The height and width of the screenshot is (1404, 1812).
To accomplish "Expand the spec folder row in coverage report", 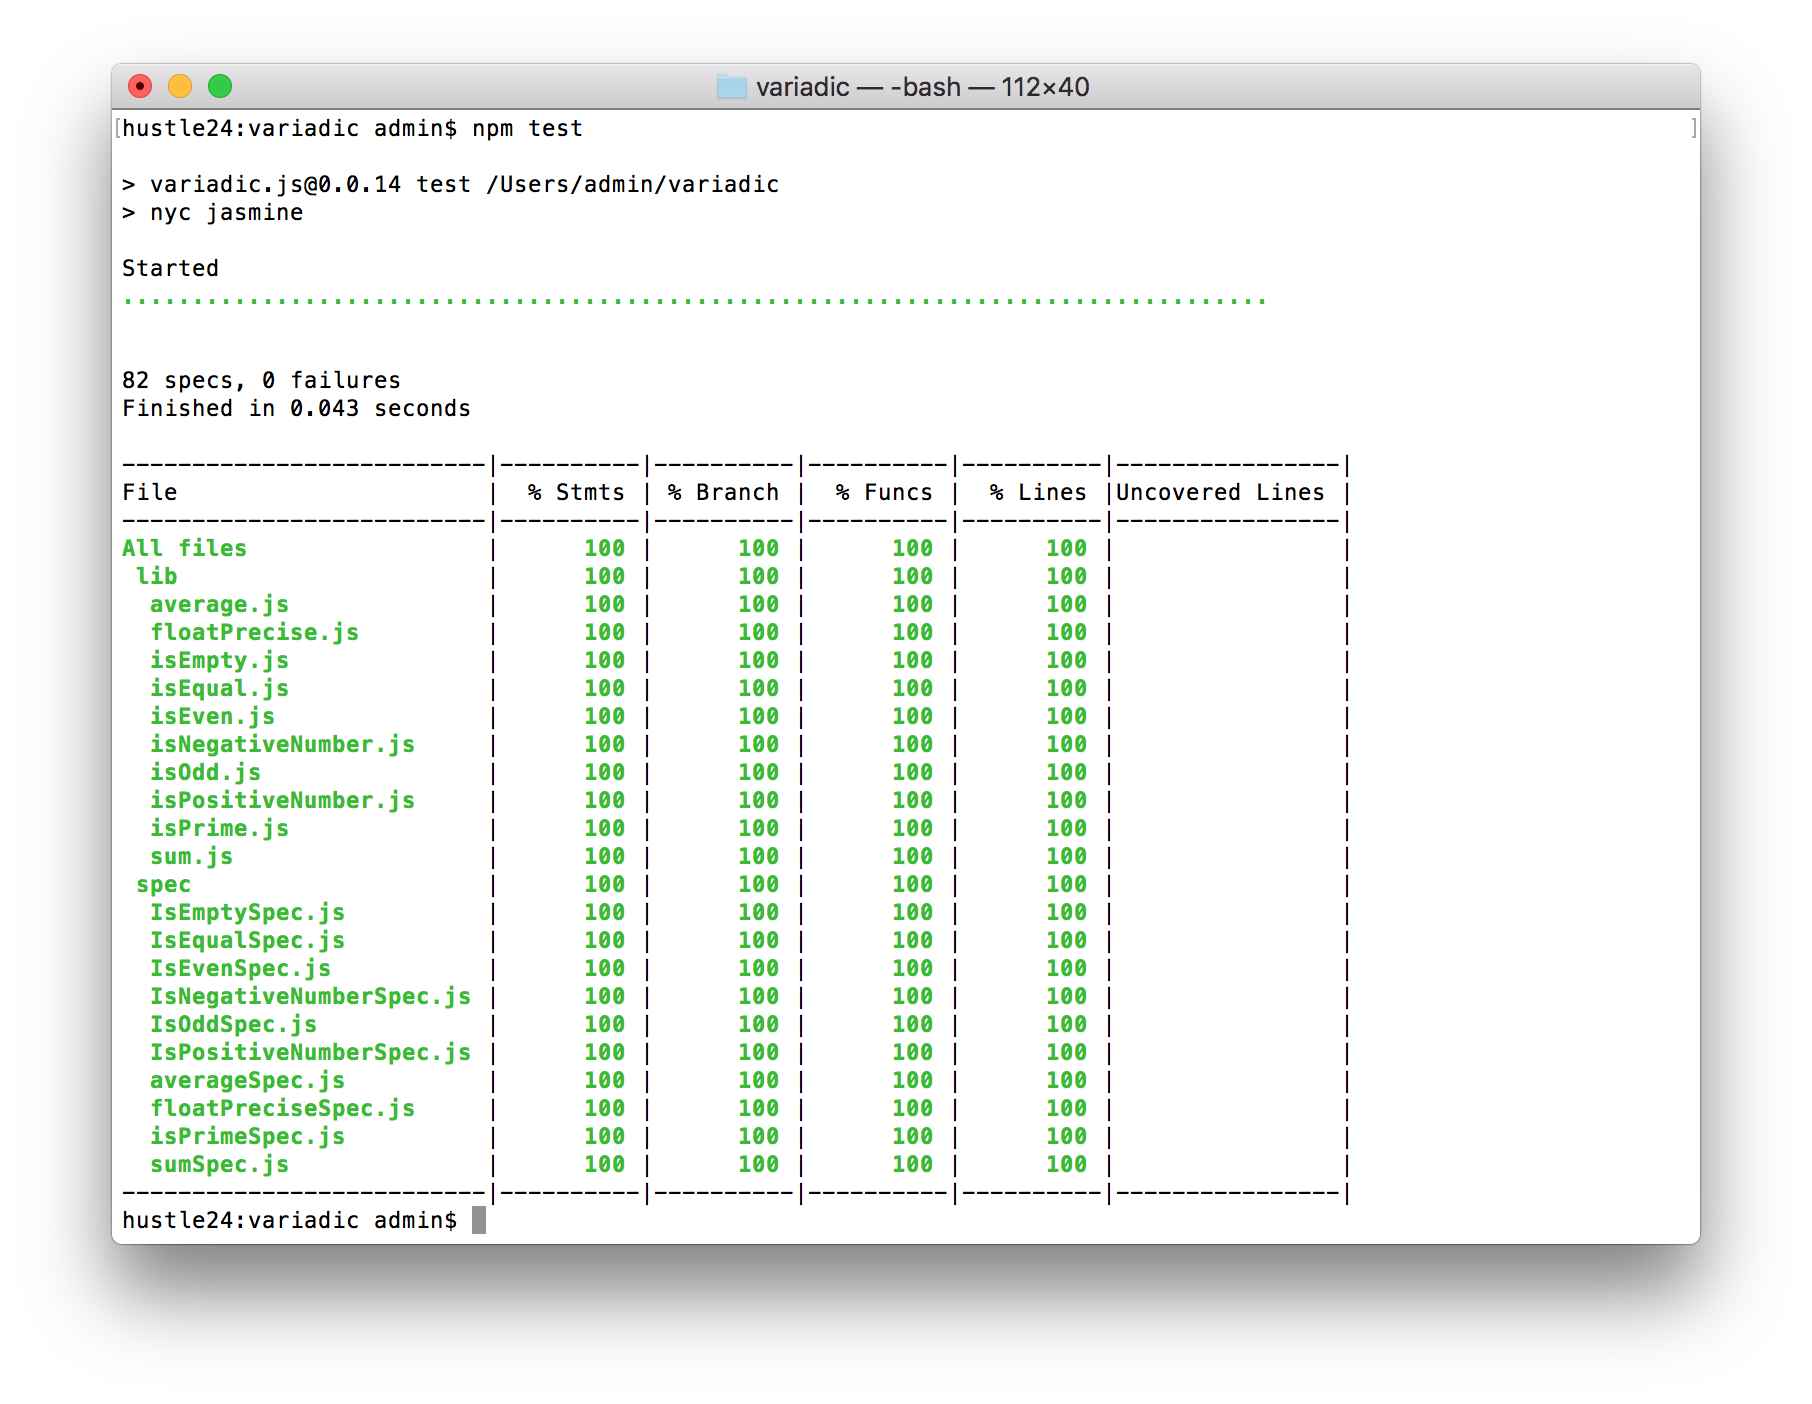I will pos(165,884).
